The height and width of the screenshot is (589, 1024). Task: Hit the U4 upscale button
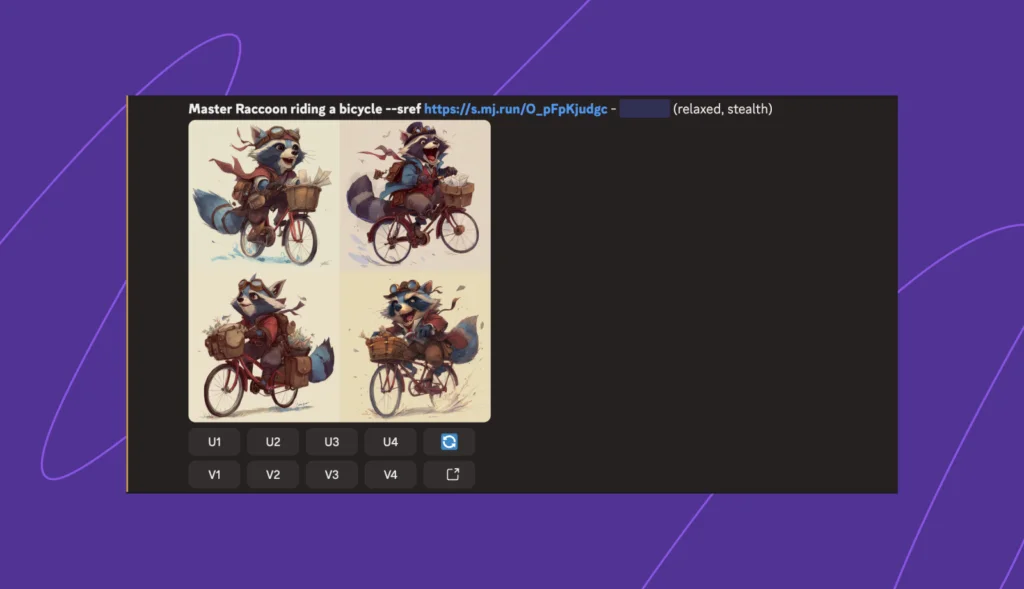coord(390,442)
